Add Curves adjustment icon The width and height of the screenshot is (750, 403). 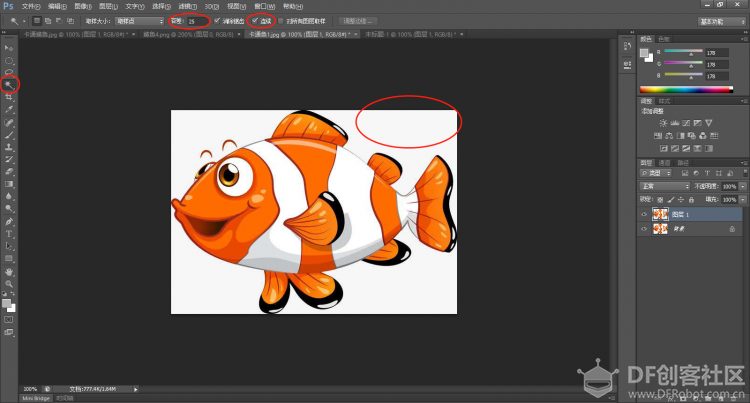pos(686,123)
